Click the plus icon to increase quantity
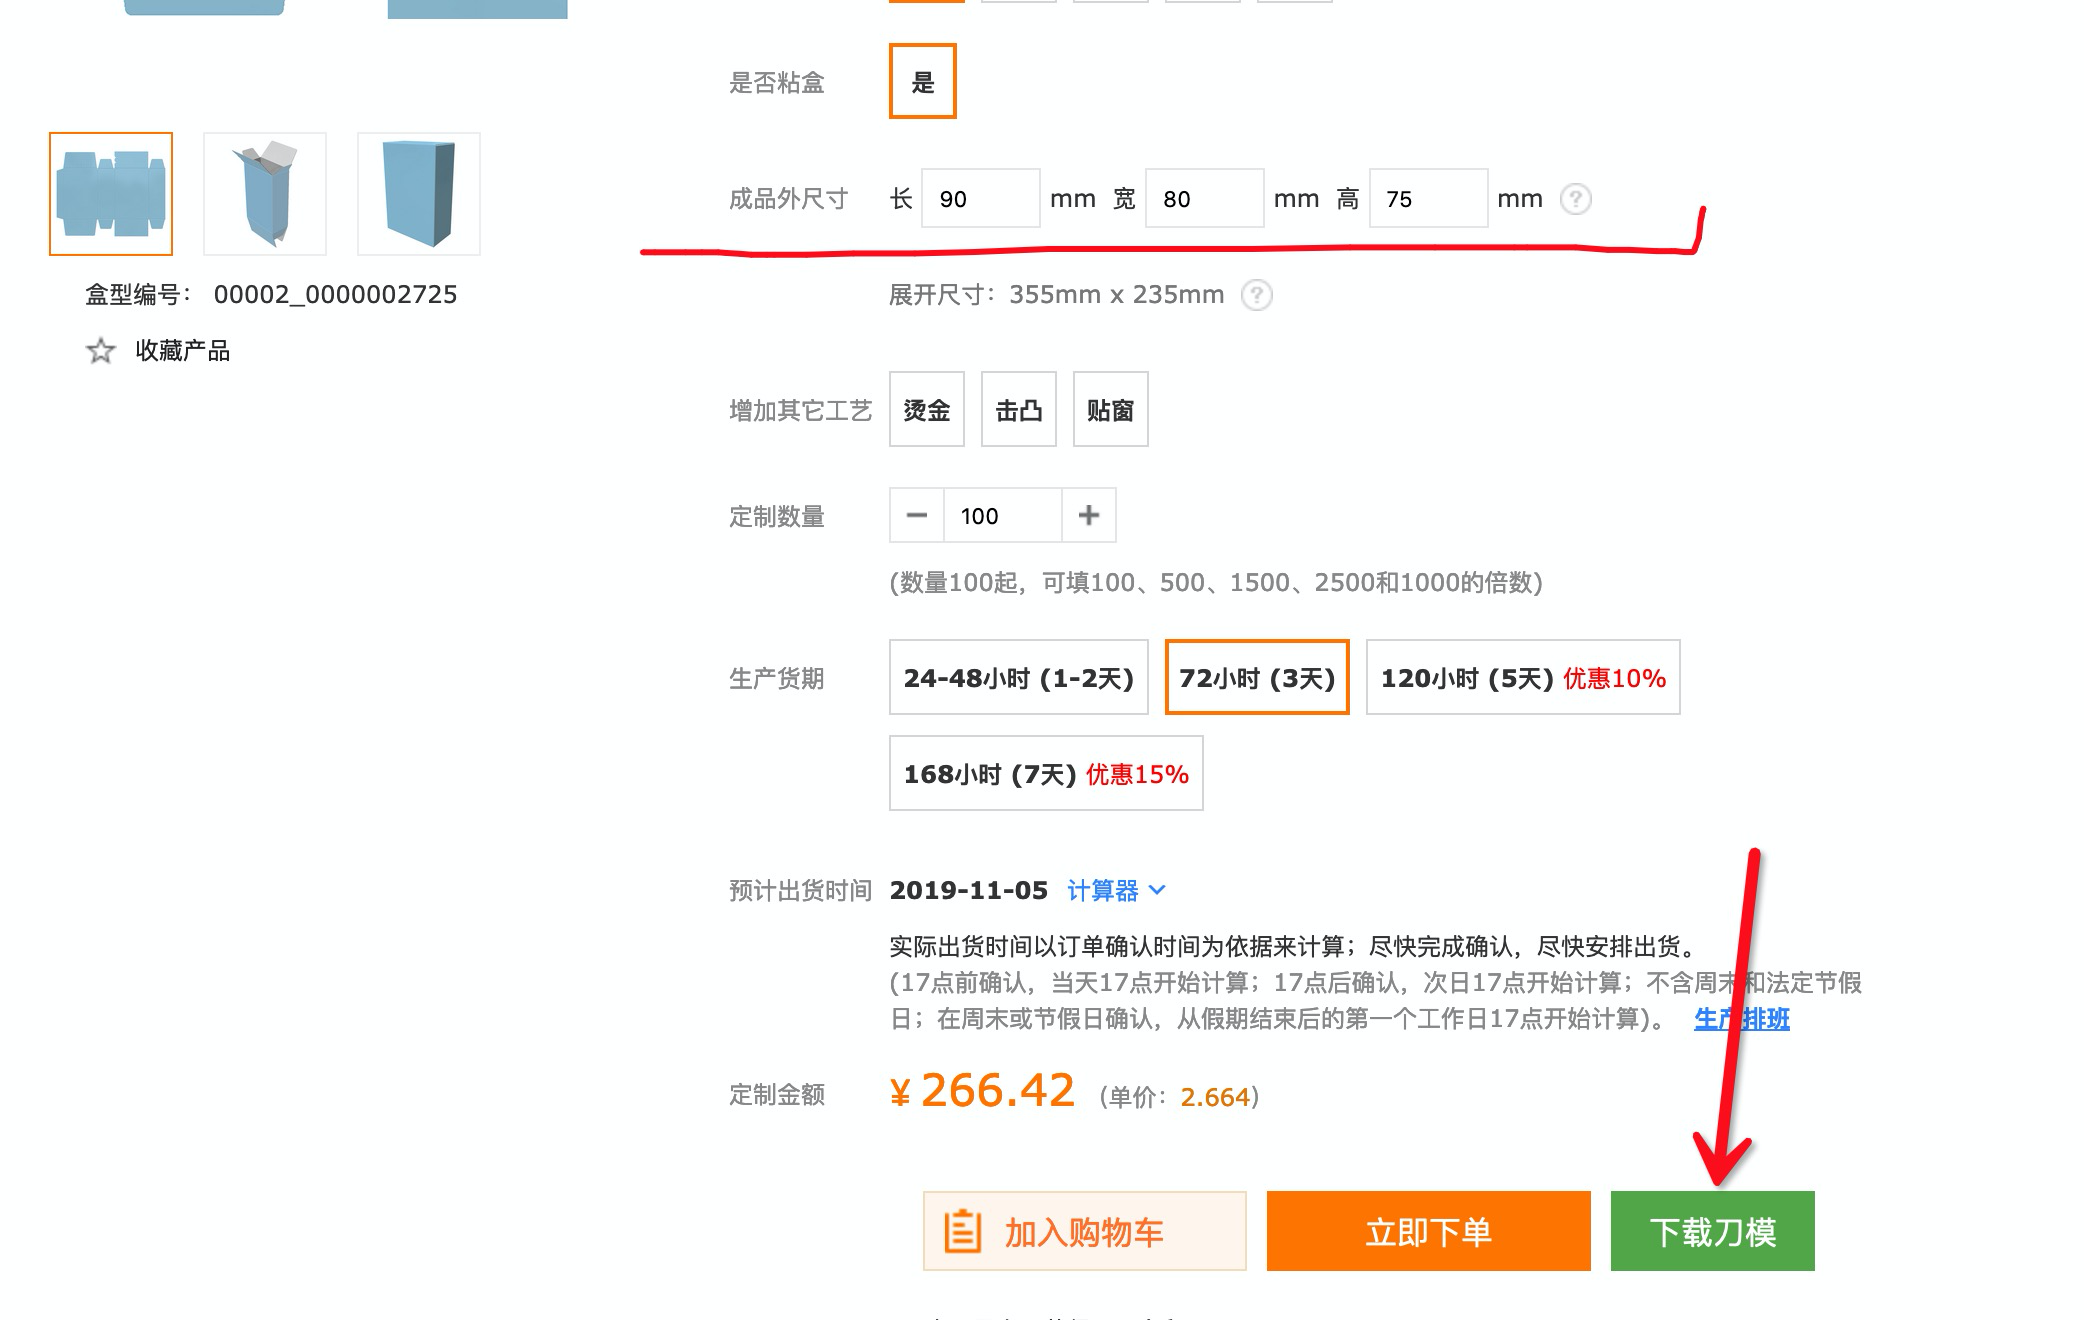 [x=1089, y=515]
